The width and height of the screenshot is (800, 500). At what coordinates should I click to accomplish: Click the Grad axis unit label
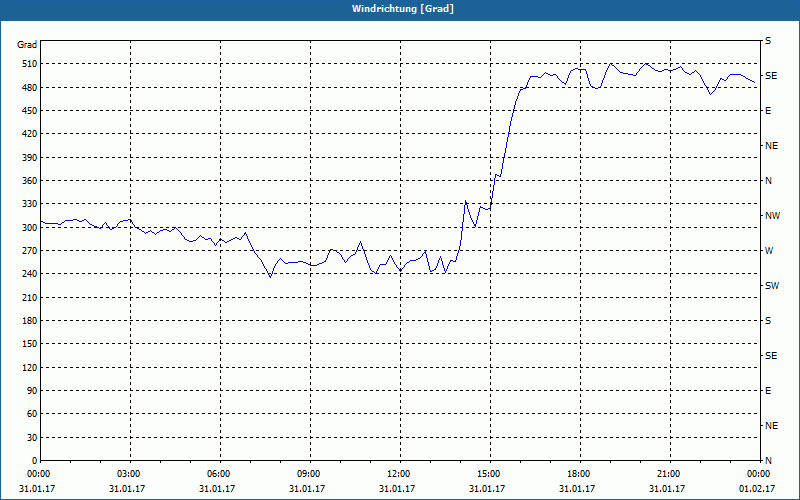[x=27, y=45]
